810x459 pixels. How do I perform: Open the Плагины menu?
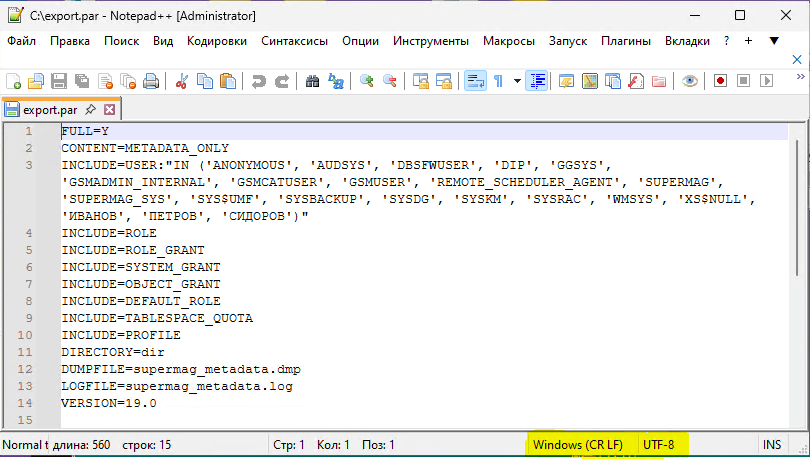click(x=626, y=41)
